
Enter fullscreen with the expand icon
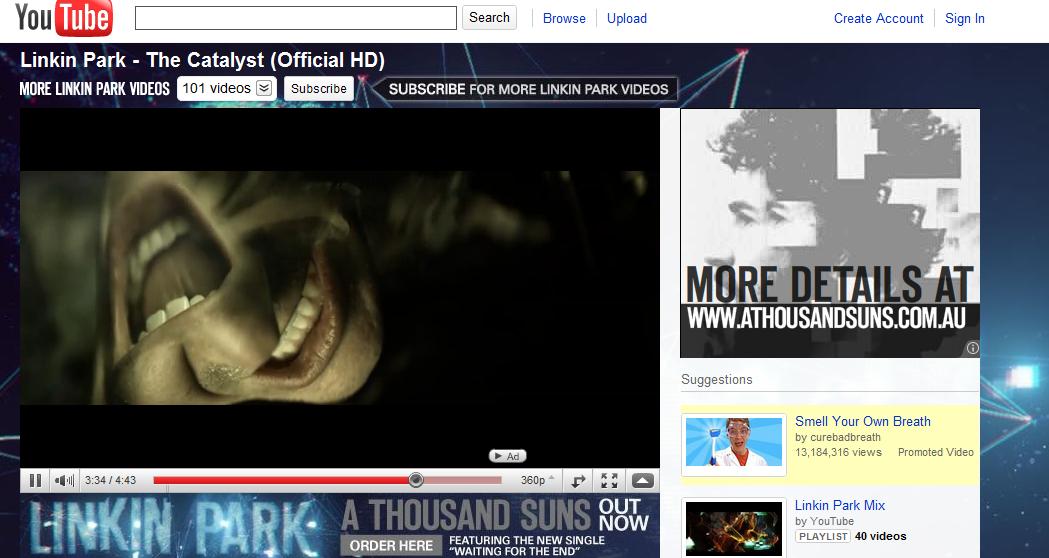click(609, 480)
